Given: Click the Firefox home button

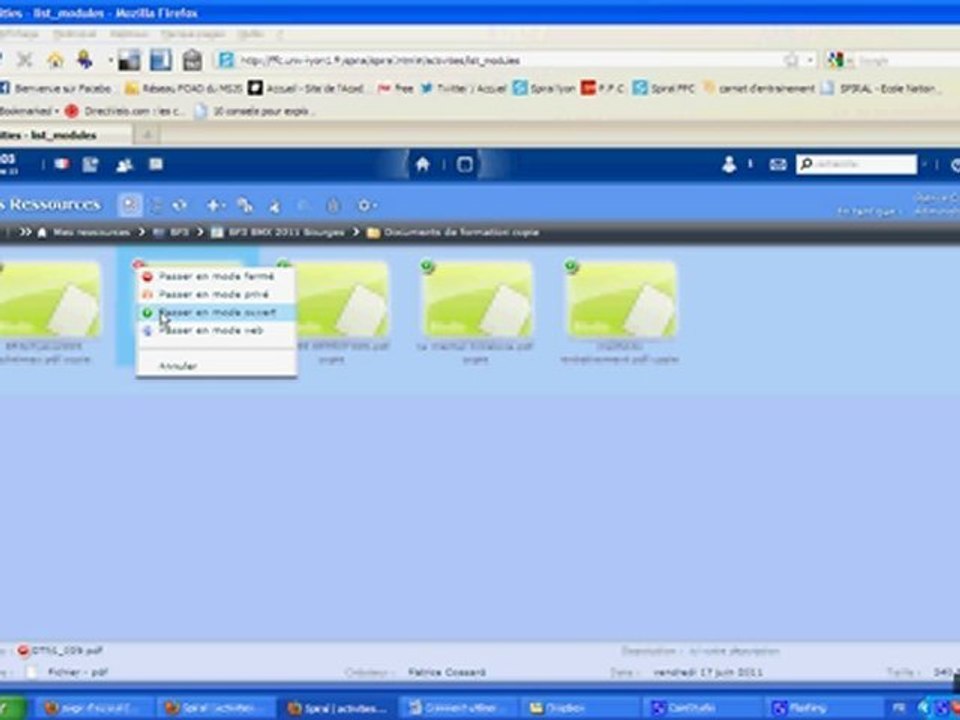Looking at the screenshot, I should coord(56,60).
